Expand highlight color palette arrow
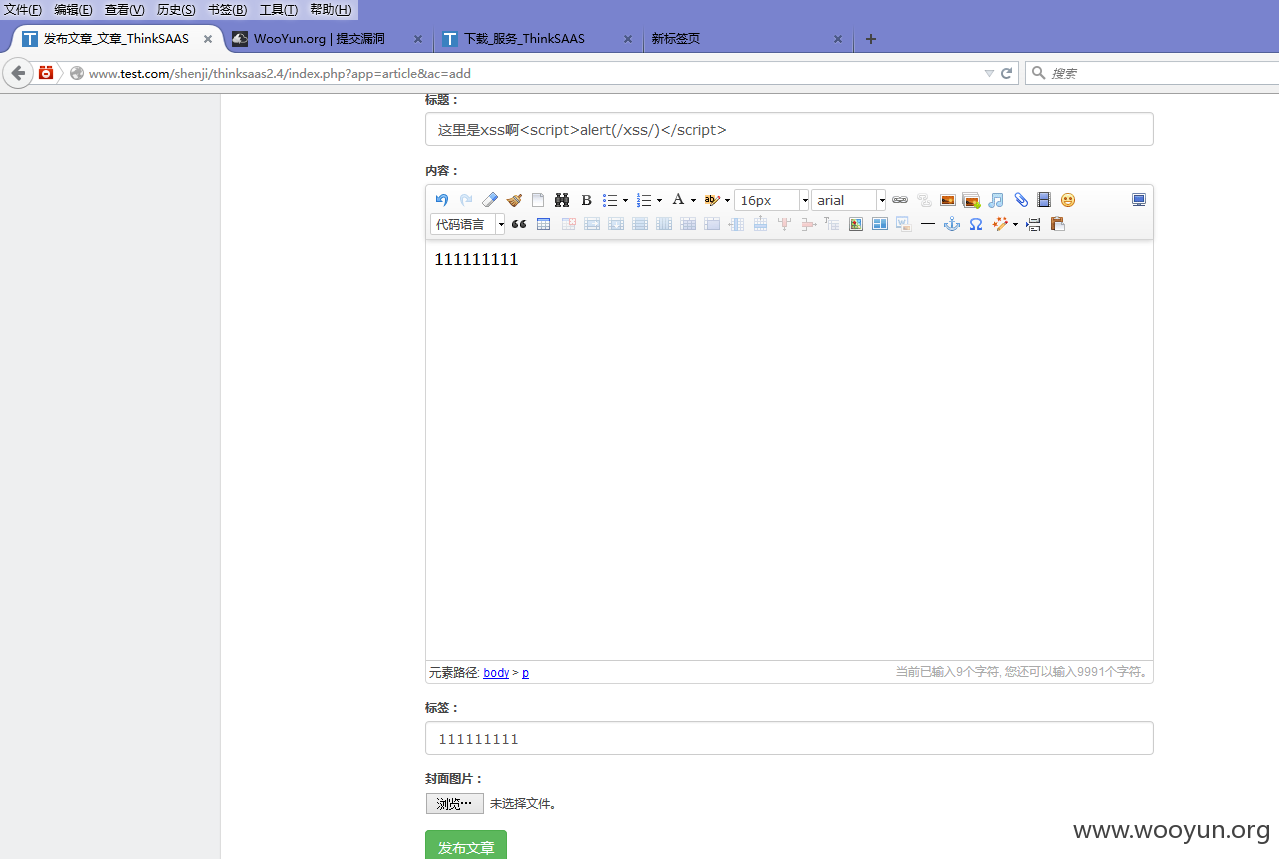 click(x=727, y=200)
